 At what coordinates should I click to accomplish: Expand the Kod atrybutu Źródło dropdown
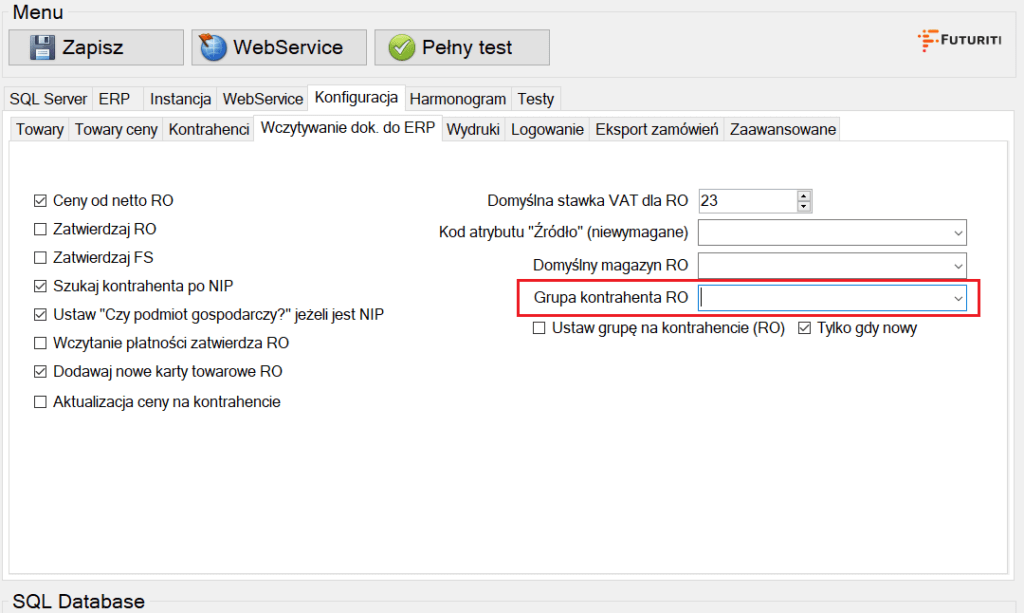click(x=957, y=233)
